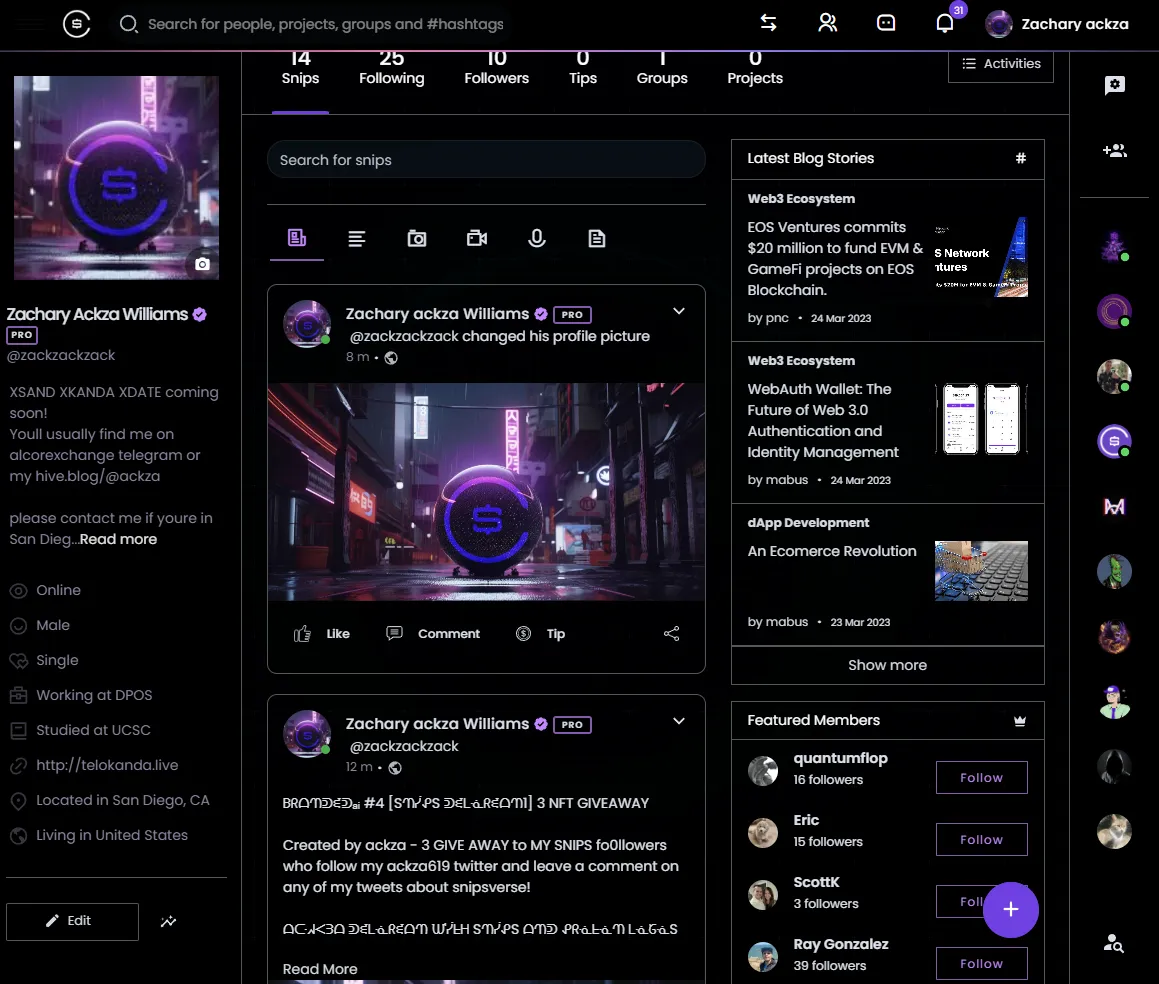Open the hashtag icon in Latest Blog Stories

tap(1020, 158)
